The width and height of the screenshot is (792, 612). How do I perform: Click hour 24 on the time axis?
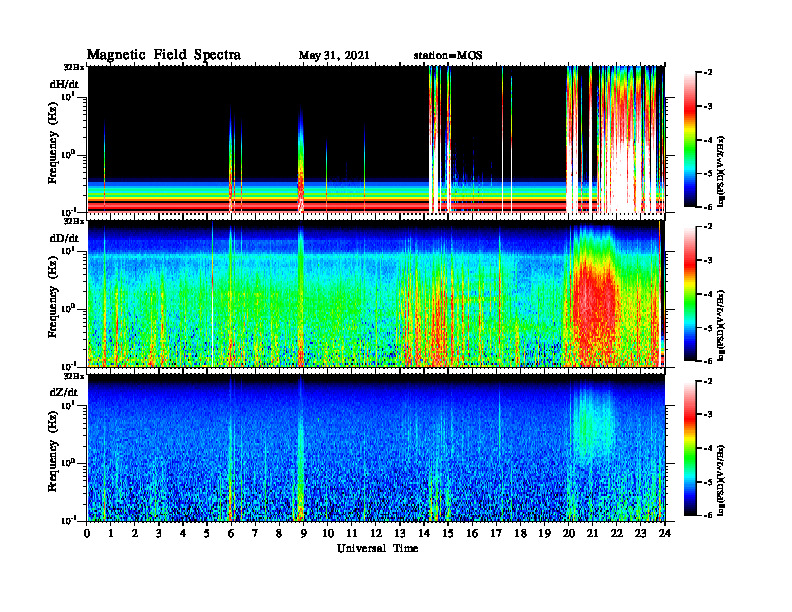(x=665, y=533)
